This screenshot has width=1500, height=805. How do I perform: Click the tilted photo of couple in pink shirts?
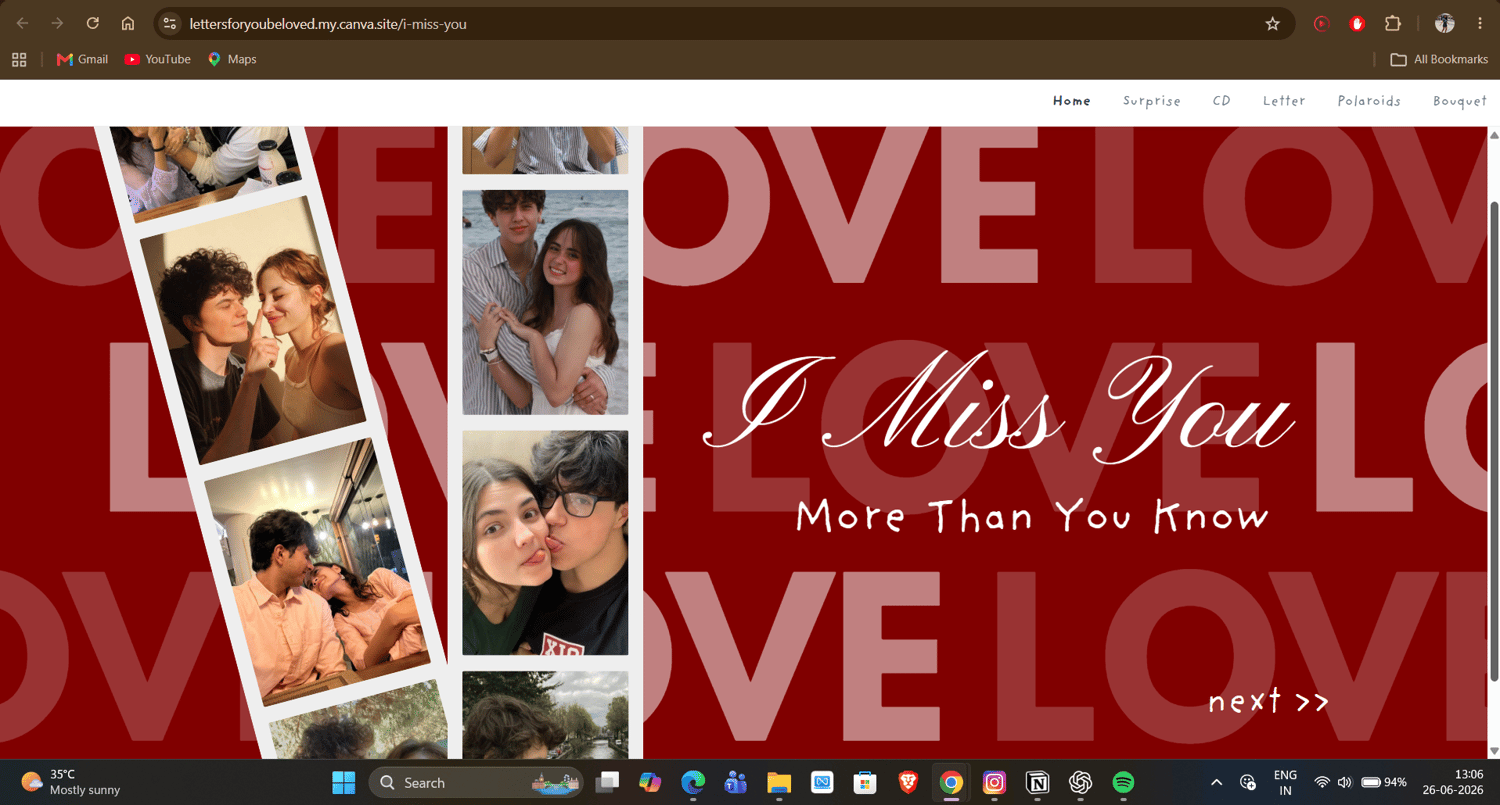(316, 572)
